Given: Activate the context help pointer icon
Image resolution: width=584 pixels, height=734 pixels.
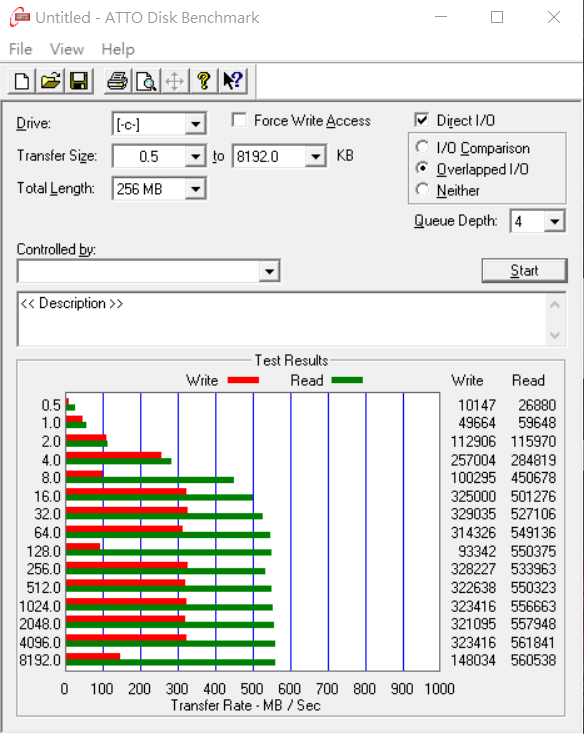Looking at the screenshot, I should [x=233, y=81].
